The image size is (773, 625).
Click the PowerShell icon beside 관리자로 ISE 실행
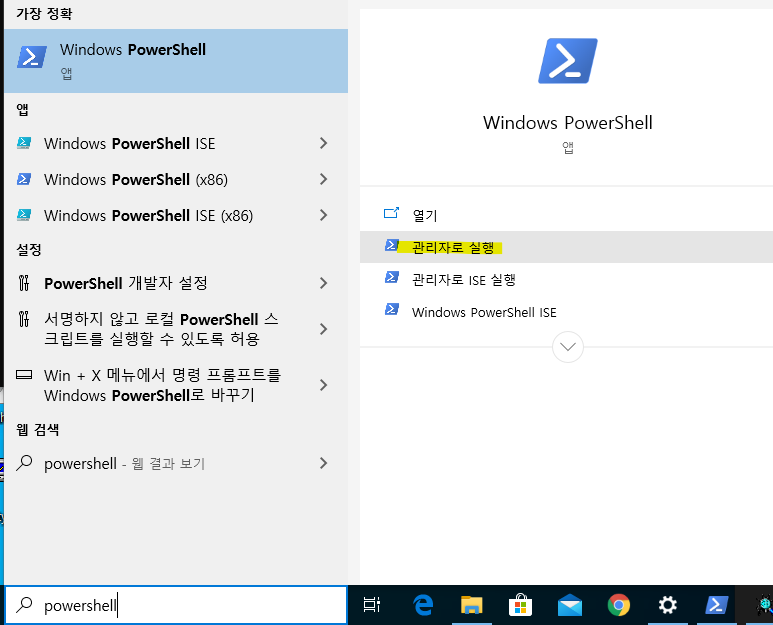392,278
